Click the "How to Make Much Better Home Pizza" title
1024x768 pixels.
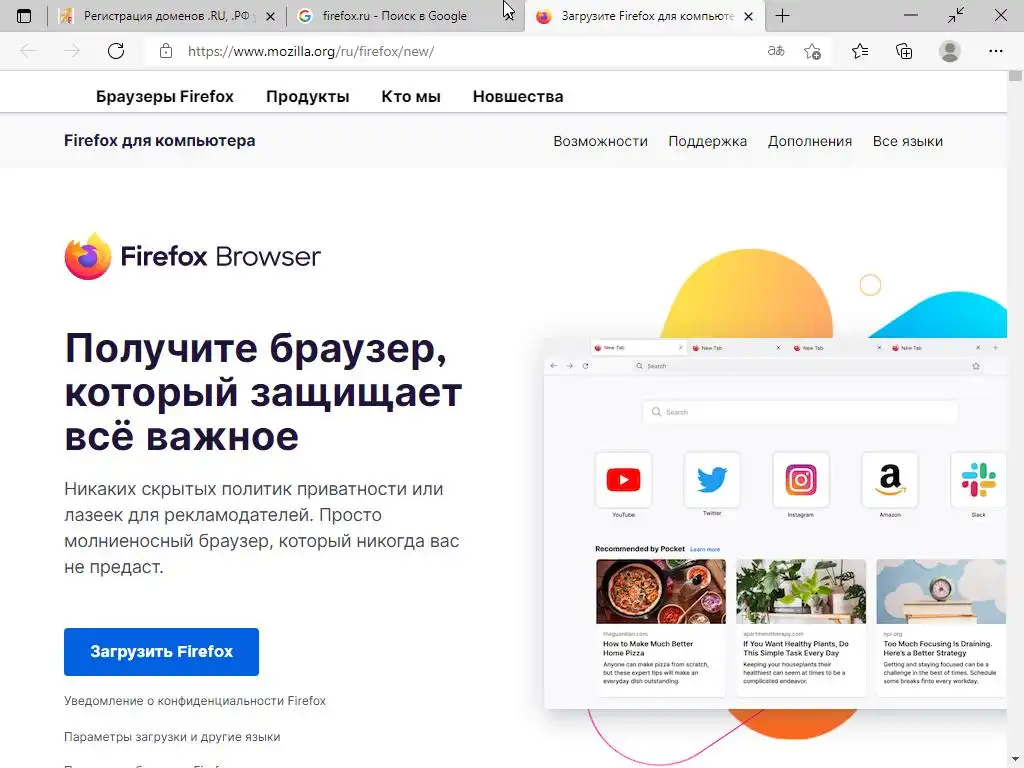(647, 648)
